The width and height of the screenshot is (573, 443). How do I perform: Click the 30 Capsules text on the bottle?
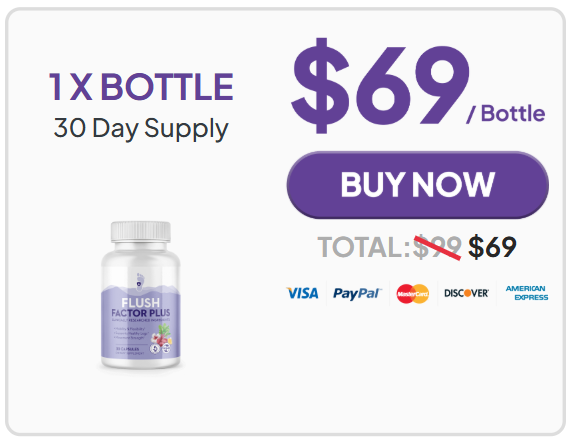pos(128,349)
